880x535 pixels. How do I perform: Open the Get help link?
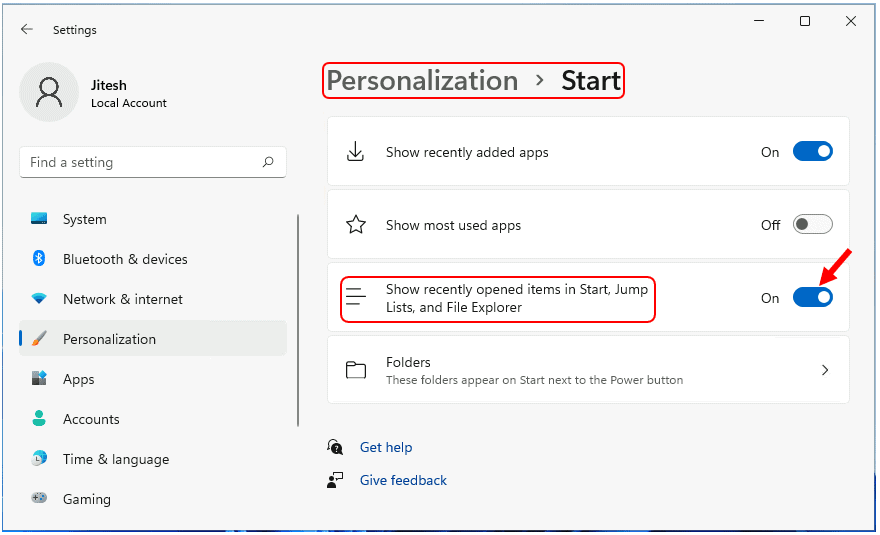pyautogui.click(x=386, y=447)
